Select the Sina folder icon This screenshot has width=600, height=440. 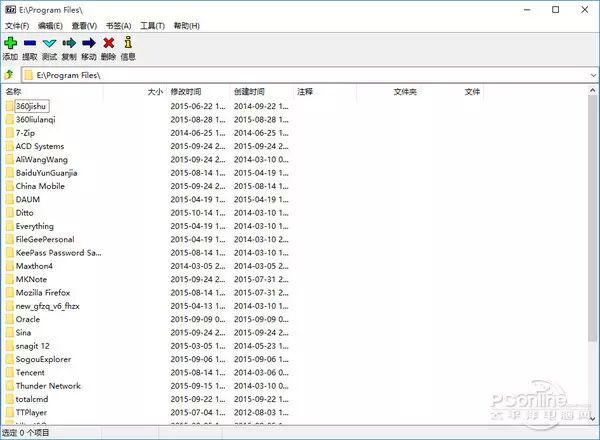point(10,333)
